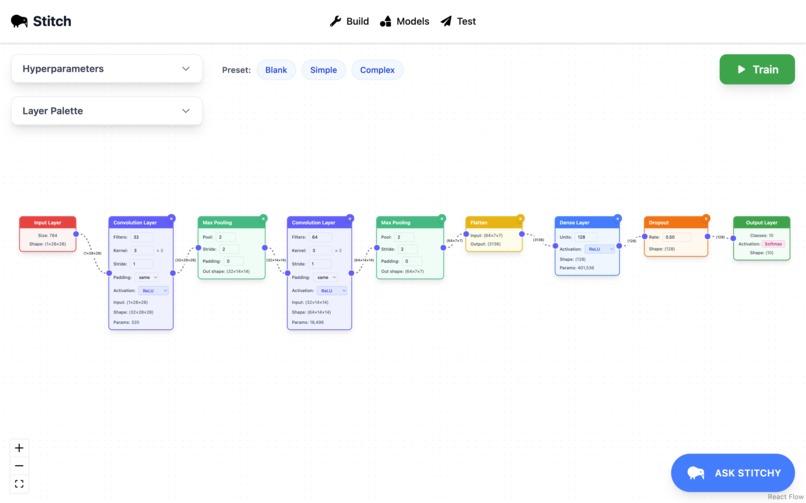Open Padding dropdown in 32-filter Convolution Layer

pyautogui.click(x=148, y=277)
